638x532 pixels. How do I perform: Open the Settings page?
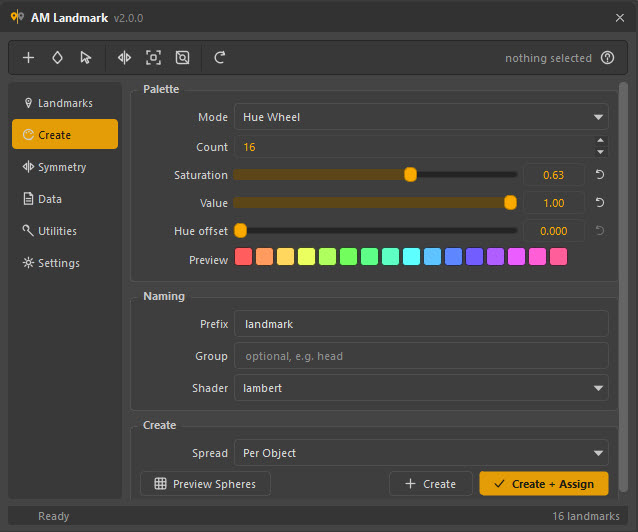tap(65, 263)
